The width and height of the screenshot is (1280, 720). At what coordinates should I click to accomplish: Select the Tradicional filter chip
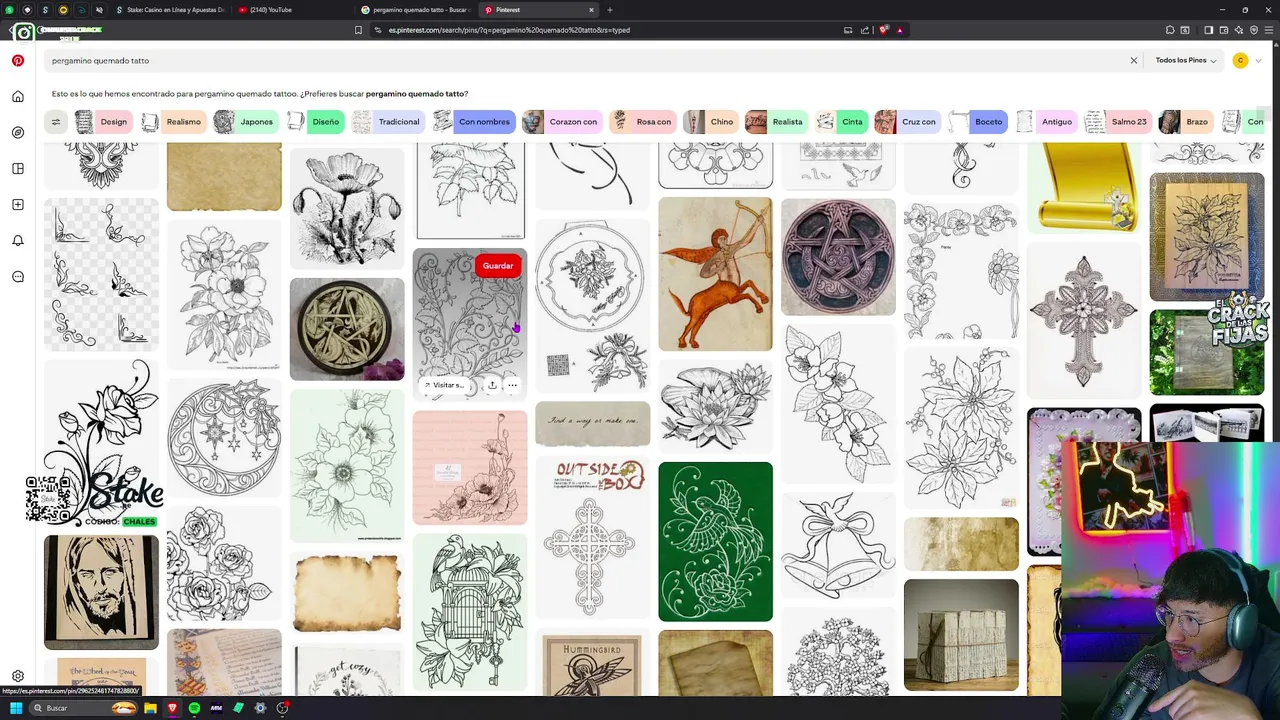click(x=387, y=122)
